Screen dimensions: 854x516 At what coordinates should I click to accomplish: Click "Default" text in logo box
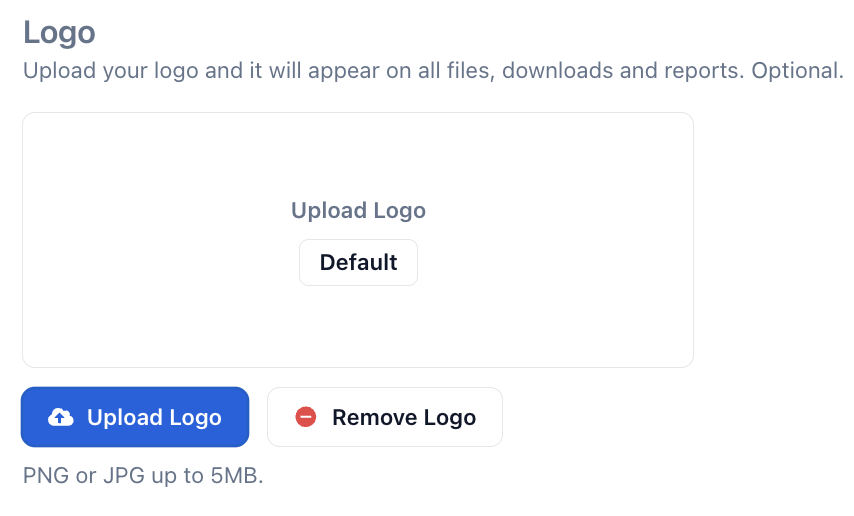coord(358,262)
